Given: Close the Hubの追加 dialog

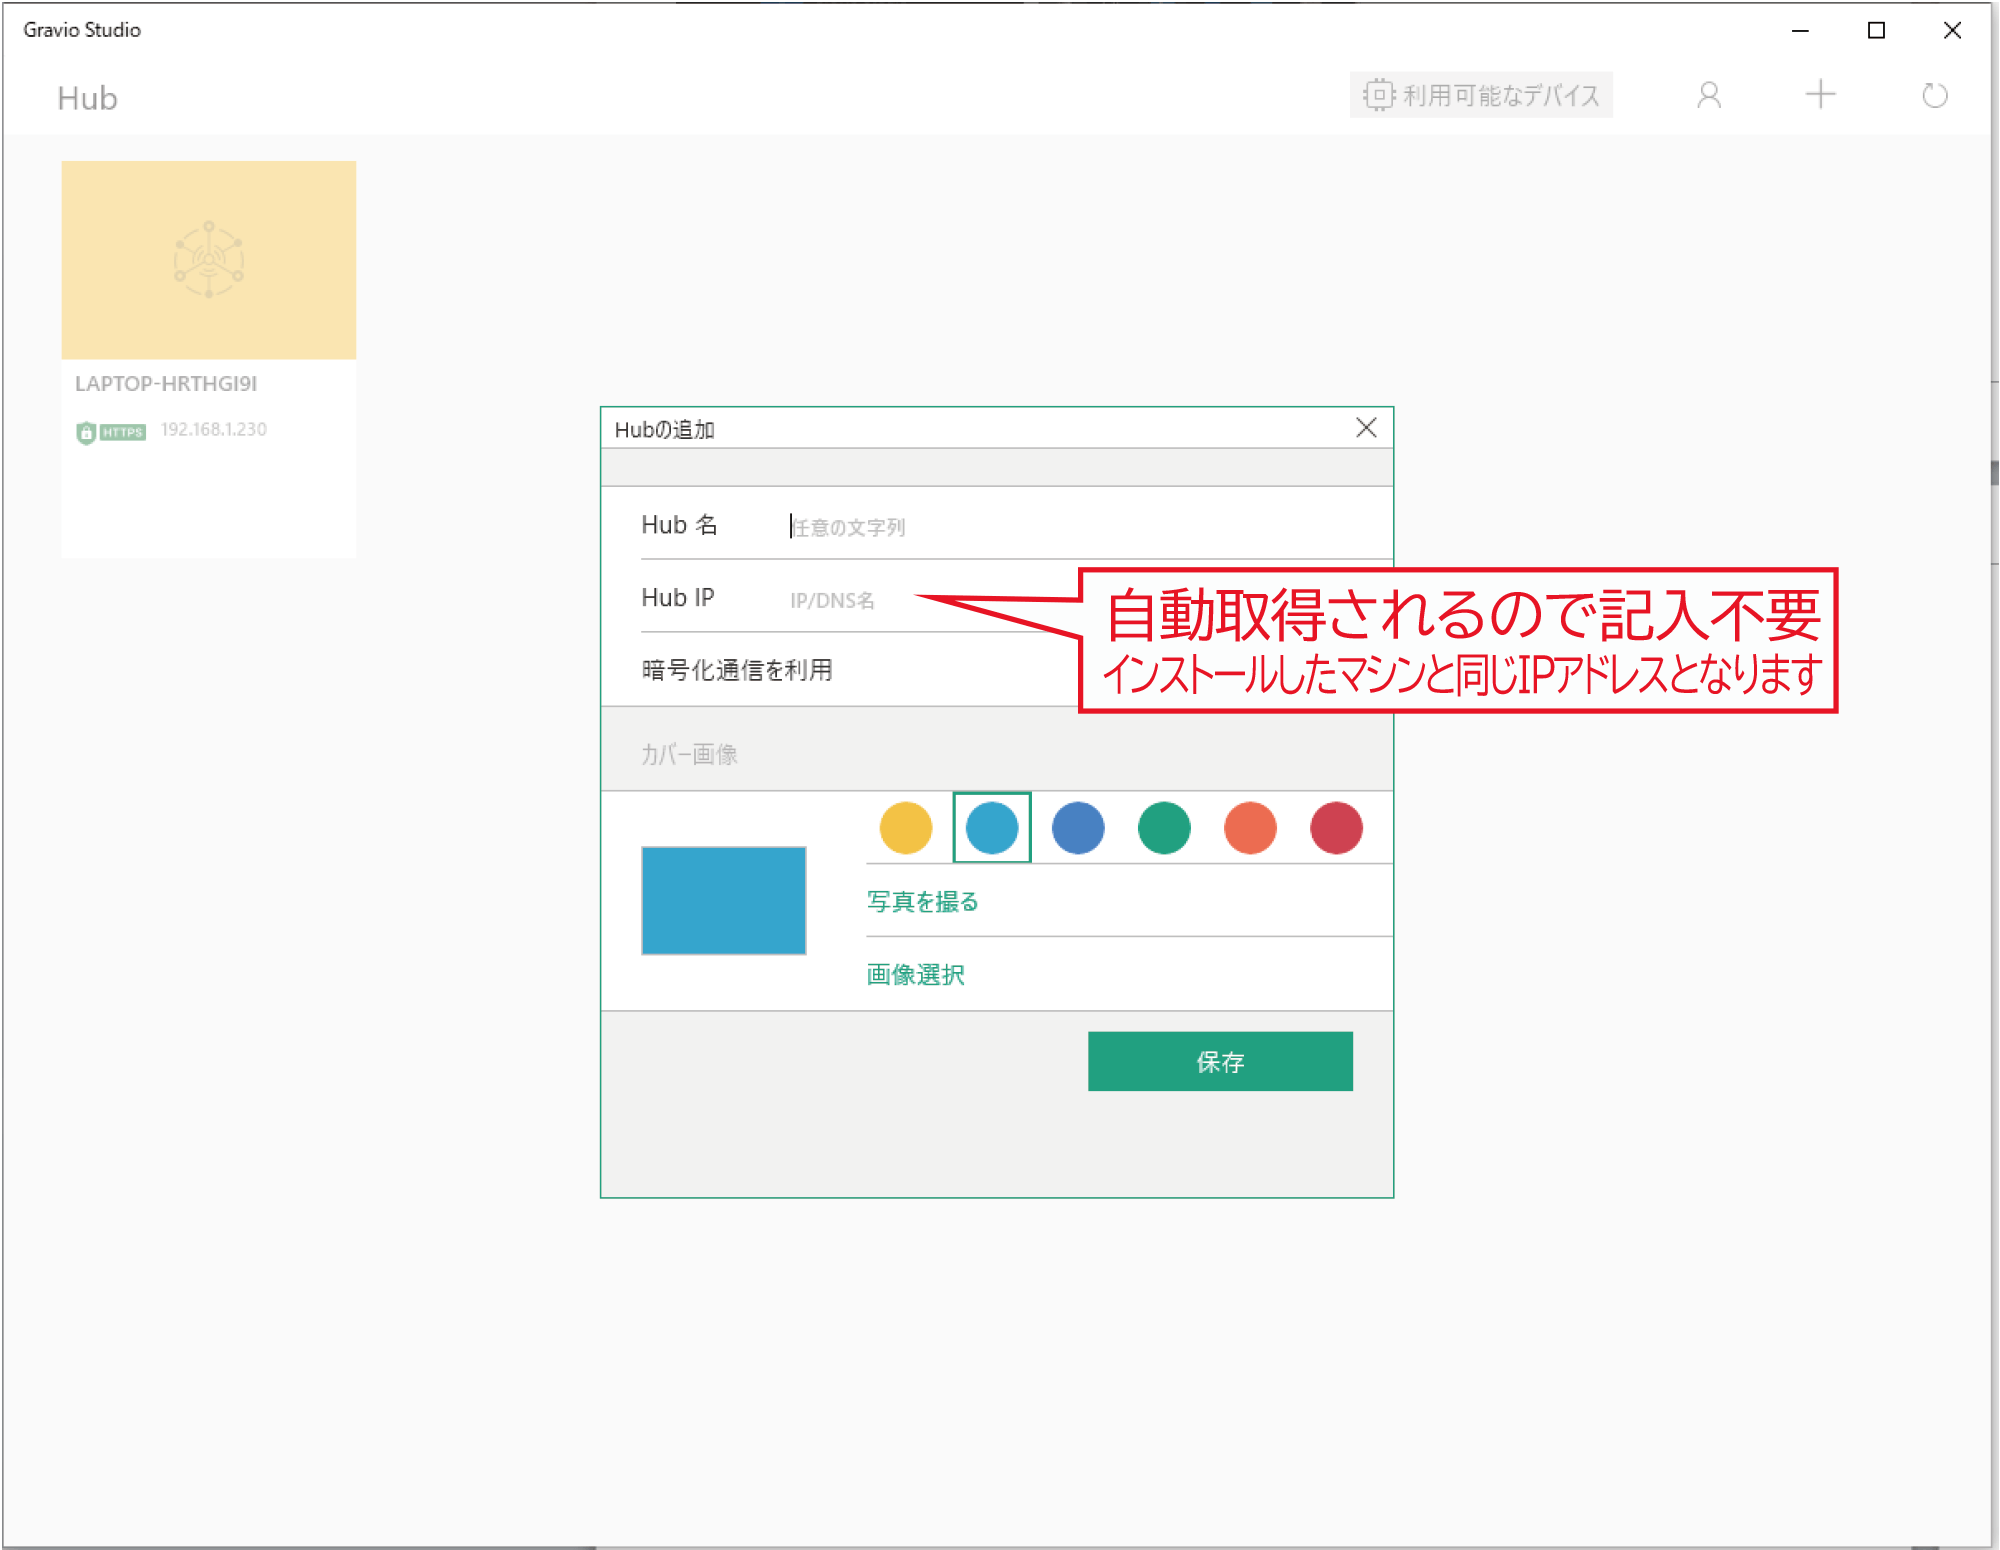Looking at the screenshot, I should coord(1366,428).
